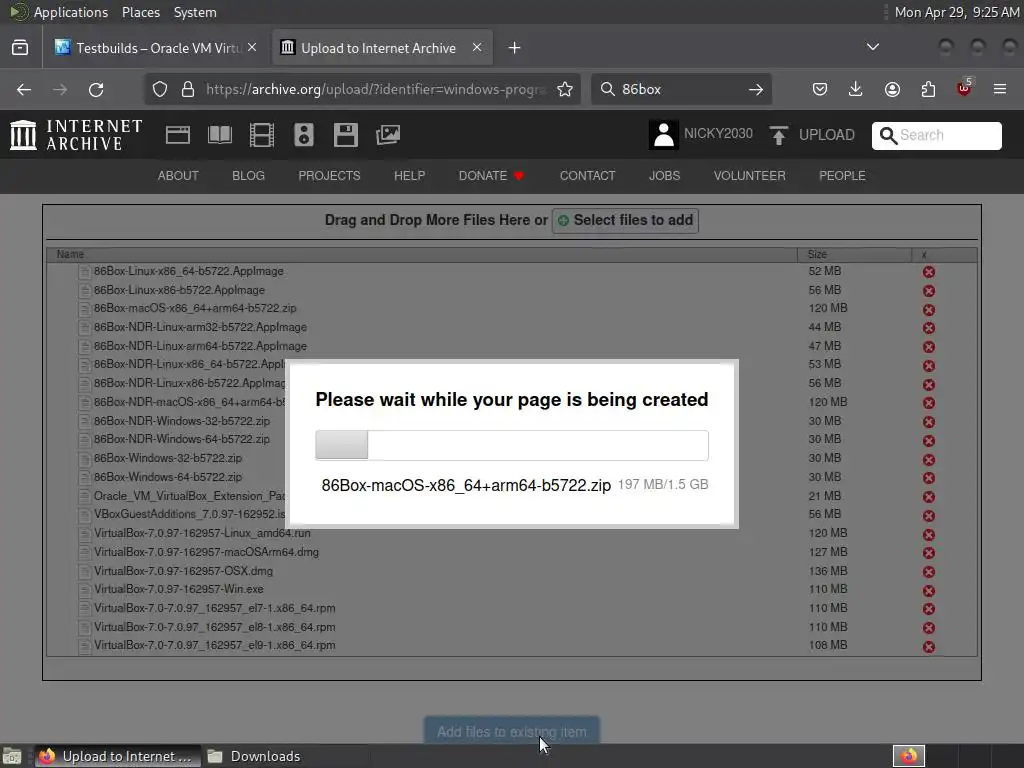Viewport: 1024px width, 768px height.
Task: Open the PROJECTS menu link
Action: click(329, 176)
